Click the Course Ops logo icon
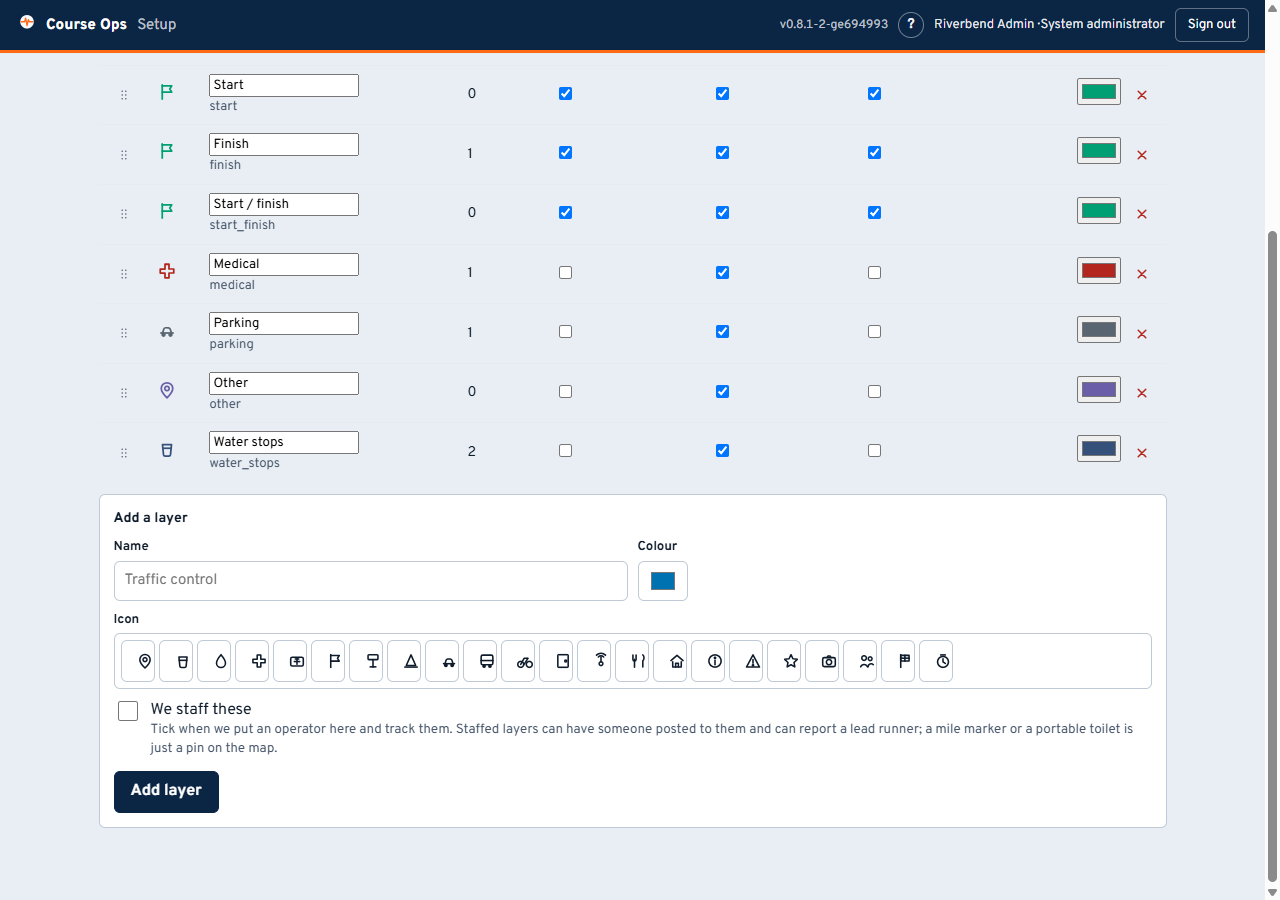The height and width of the screenshot is (900, 1280). click(27, 22)
